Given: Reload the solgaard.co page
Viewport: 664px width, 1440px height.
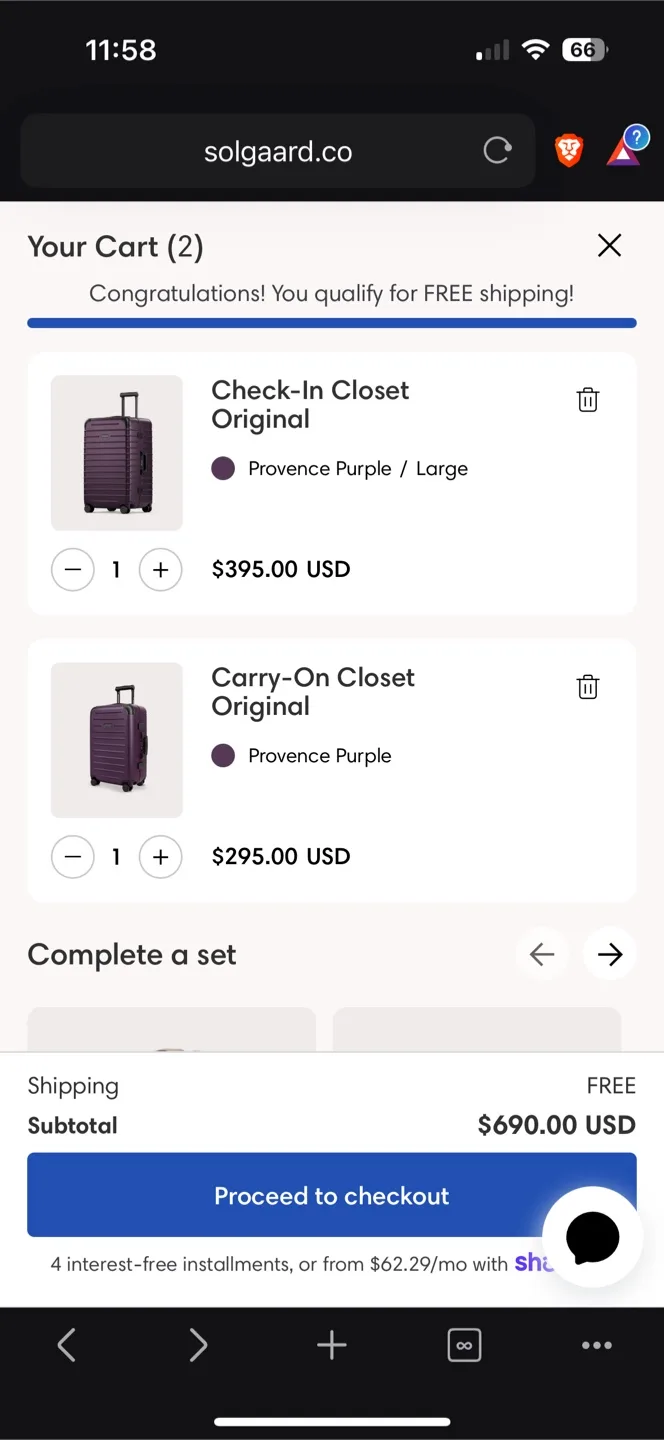Looking at the screenshot, I should pyautogui.click(x=497, y=150).
